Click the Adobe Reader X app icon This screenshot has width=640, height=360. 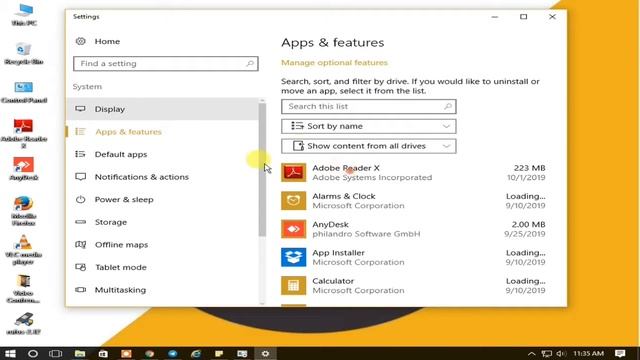pyautogui.click(x=293, y=172)
